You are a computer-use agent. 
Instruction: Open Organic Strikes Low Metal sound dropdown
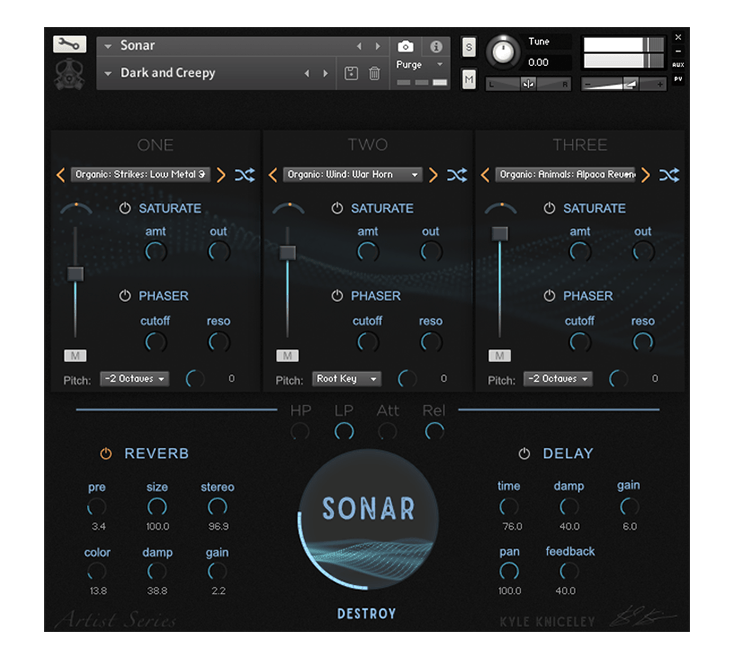point(140,175)
